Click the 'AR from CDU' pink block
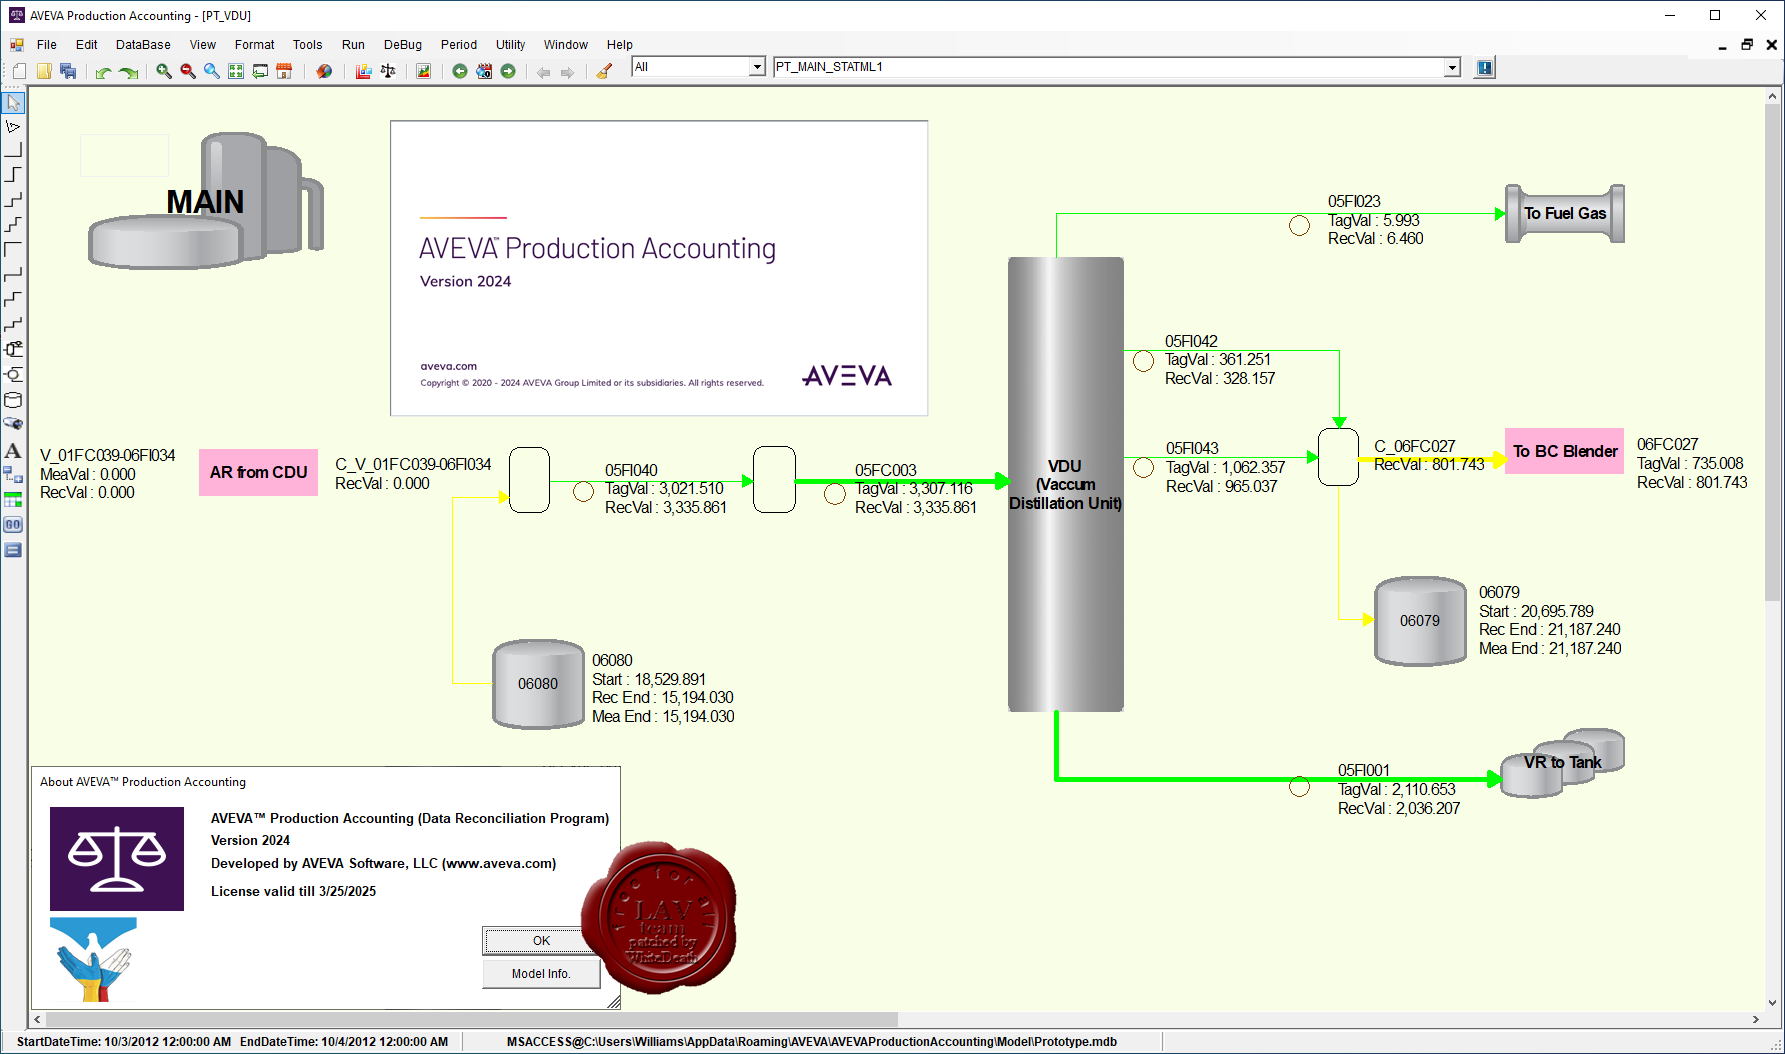 tap(259, 472)
